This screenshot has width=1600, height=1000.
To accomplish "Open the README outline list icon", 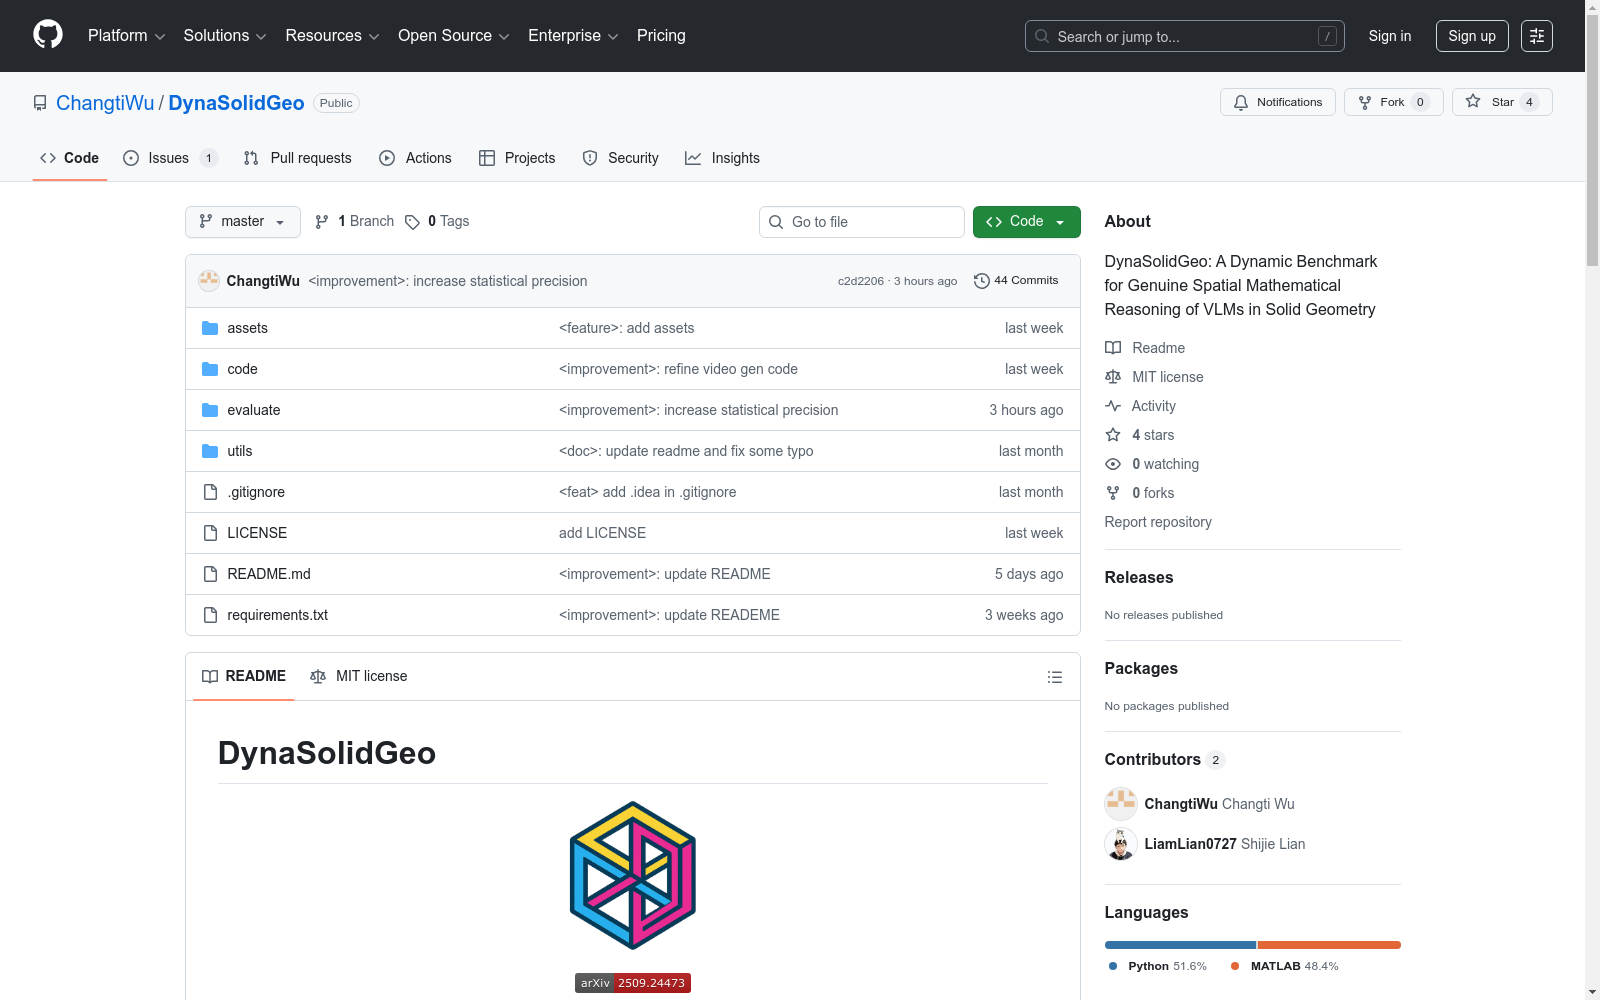I will pos(1055,677).
